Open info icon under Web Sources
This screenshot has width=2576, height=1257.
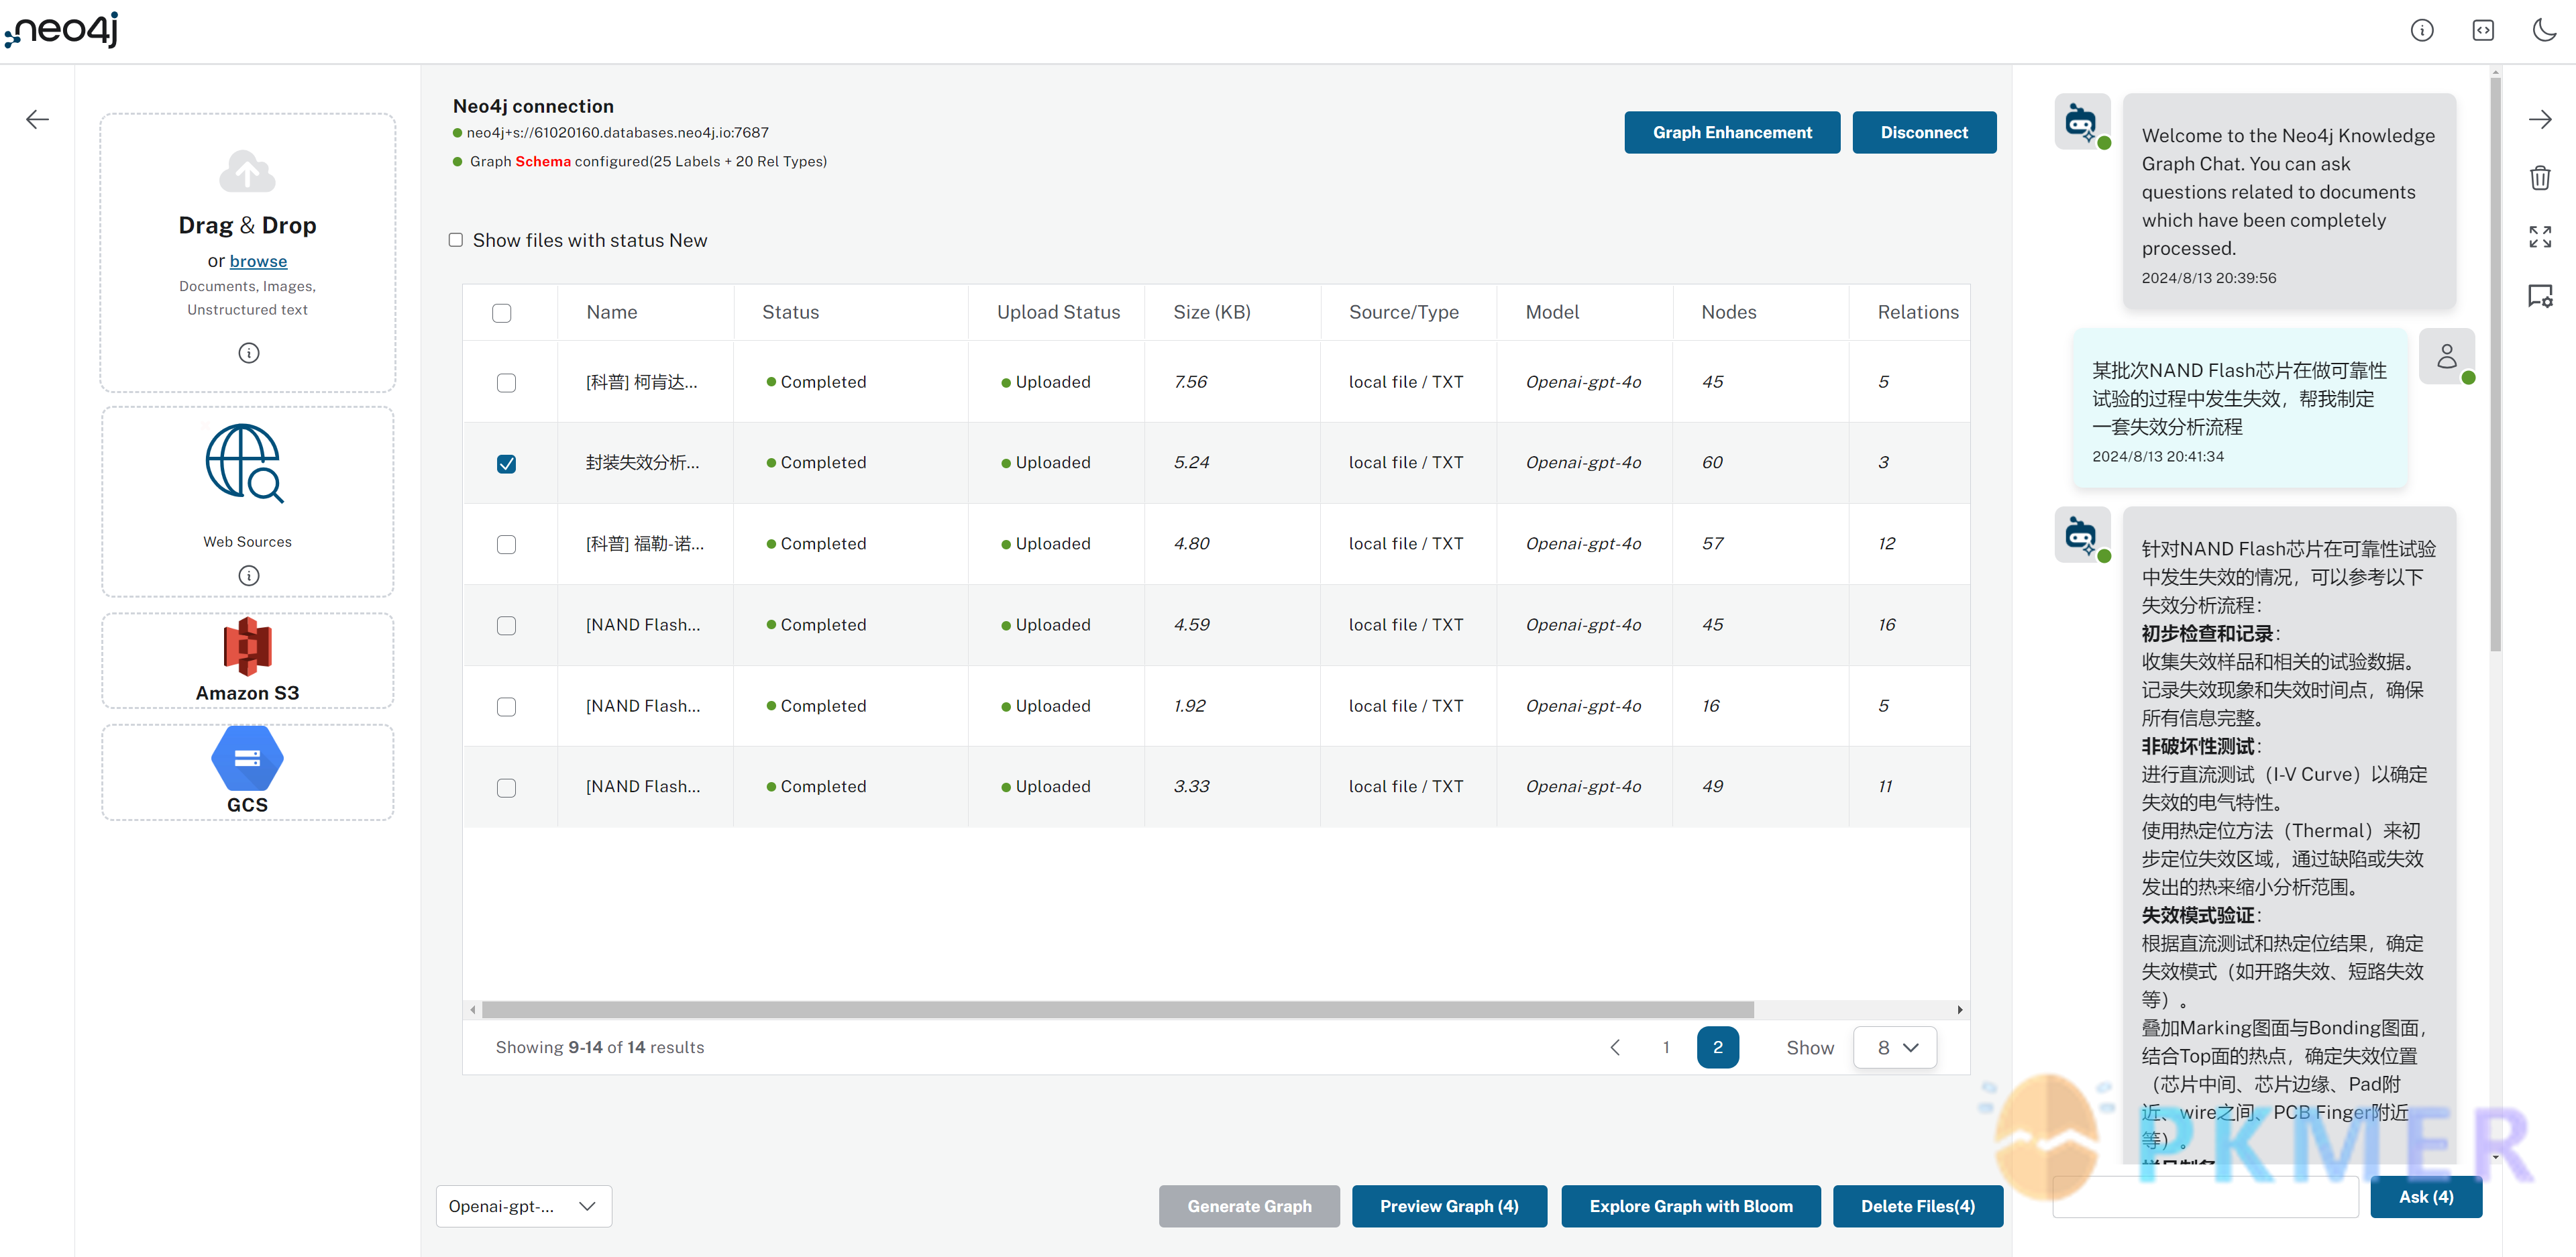(x=249, y=575)
